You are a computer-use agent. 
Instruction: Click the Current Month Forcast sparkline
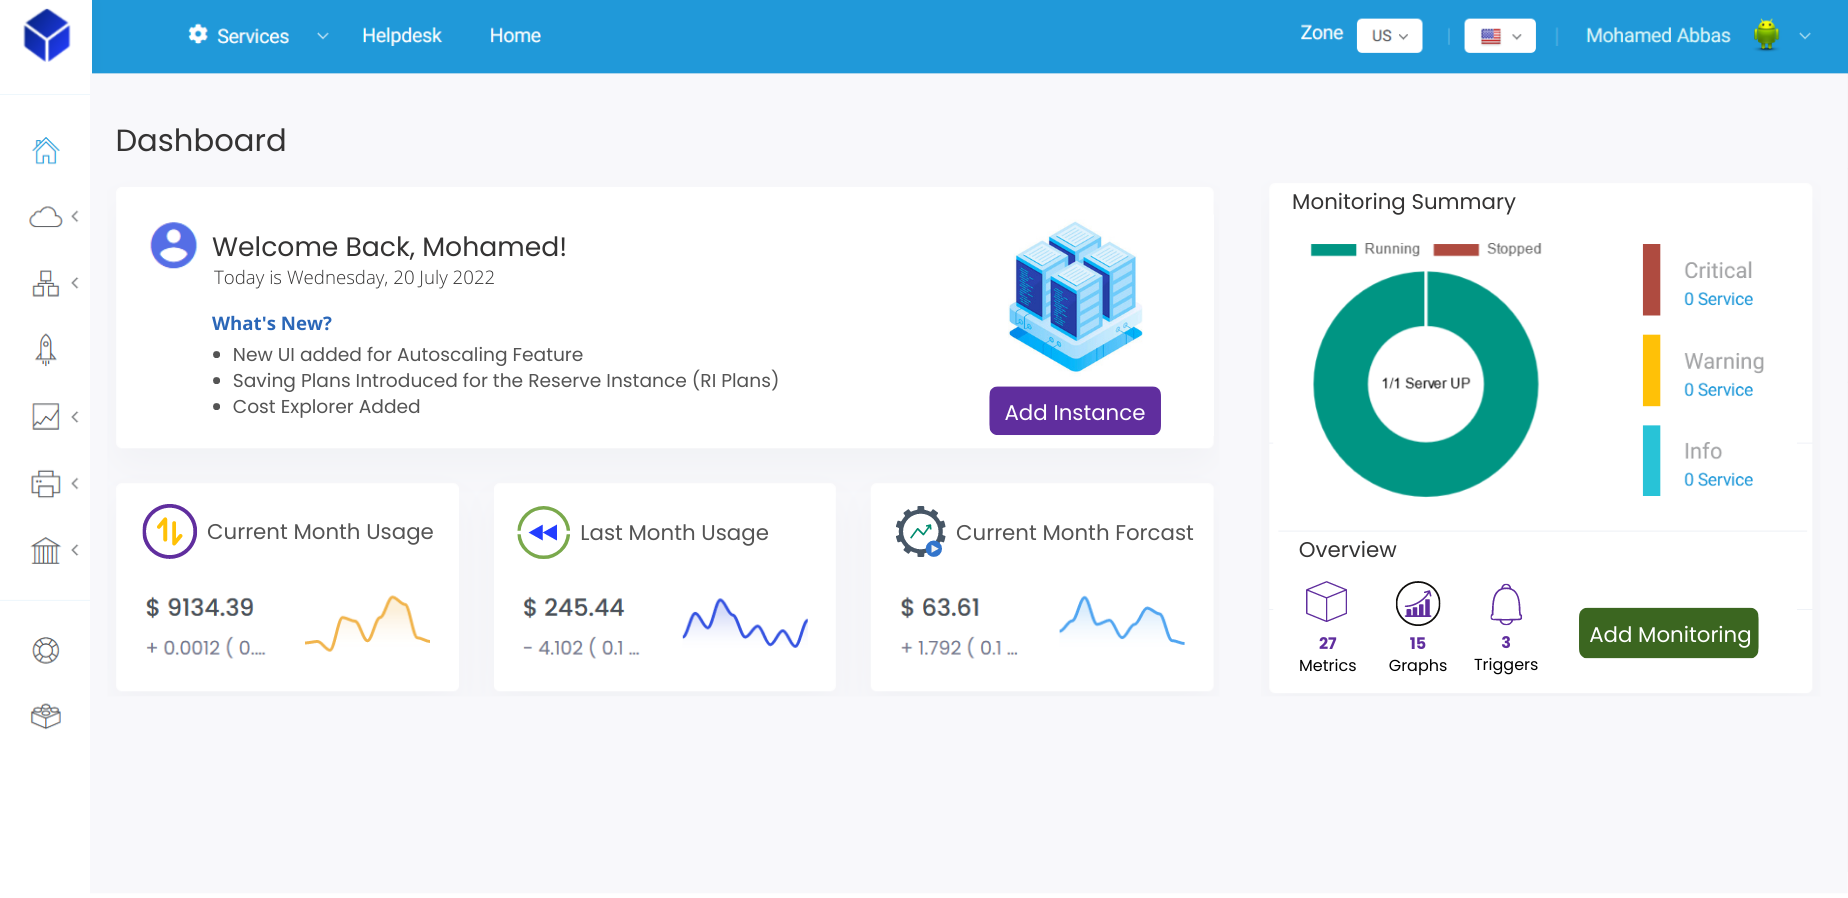[x=1122, y=620]
